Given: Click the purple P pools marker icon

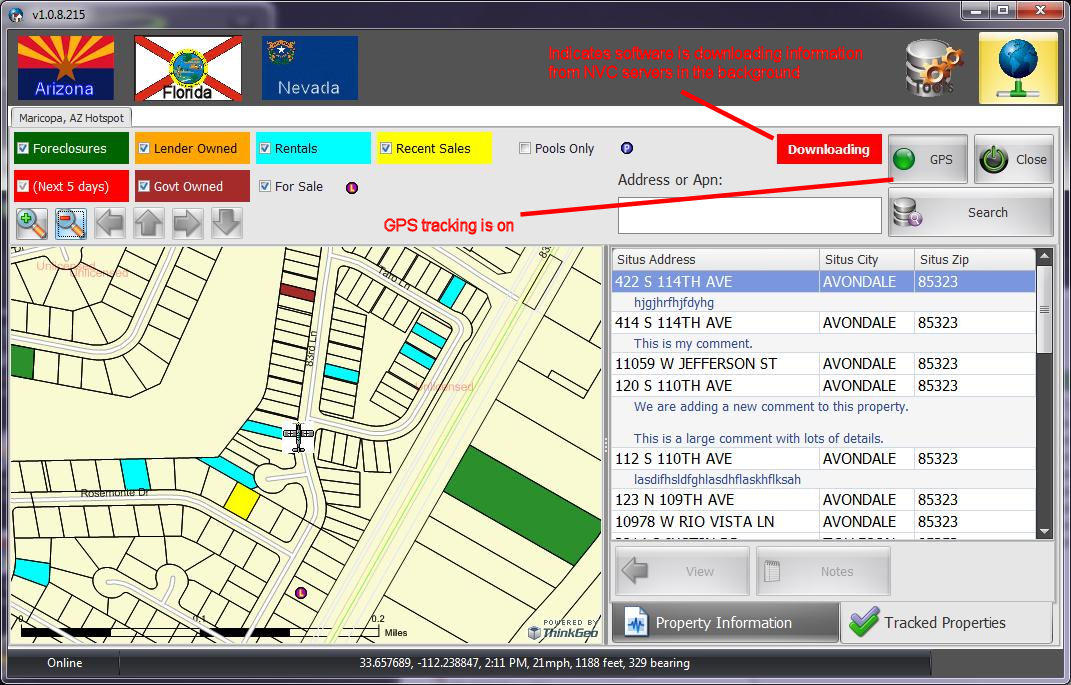Looking at the screenshot, I should click(626, 148).
